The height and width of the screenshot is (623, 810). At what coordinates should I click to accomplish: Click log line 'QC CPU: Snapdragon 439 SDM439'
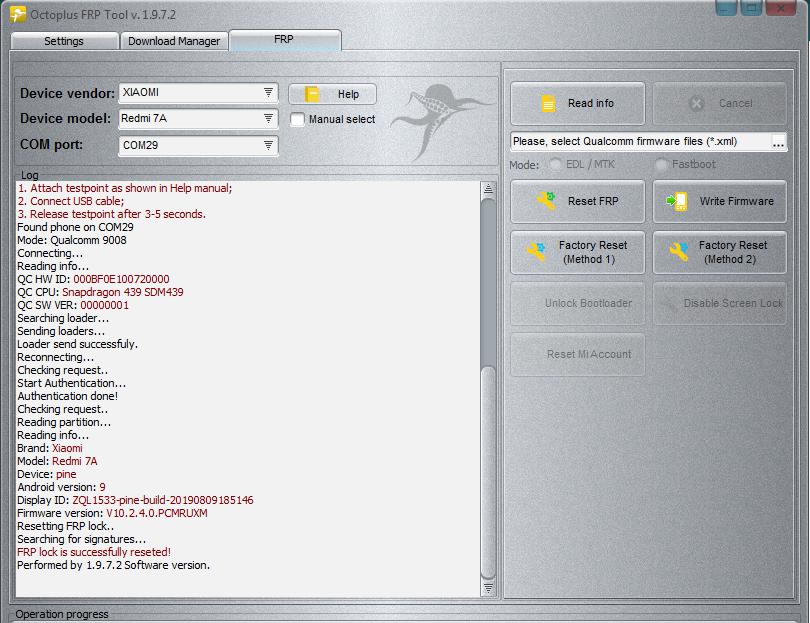[100, 292]
